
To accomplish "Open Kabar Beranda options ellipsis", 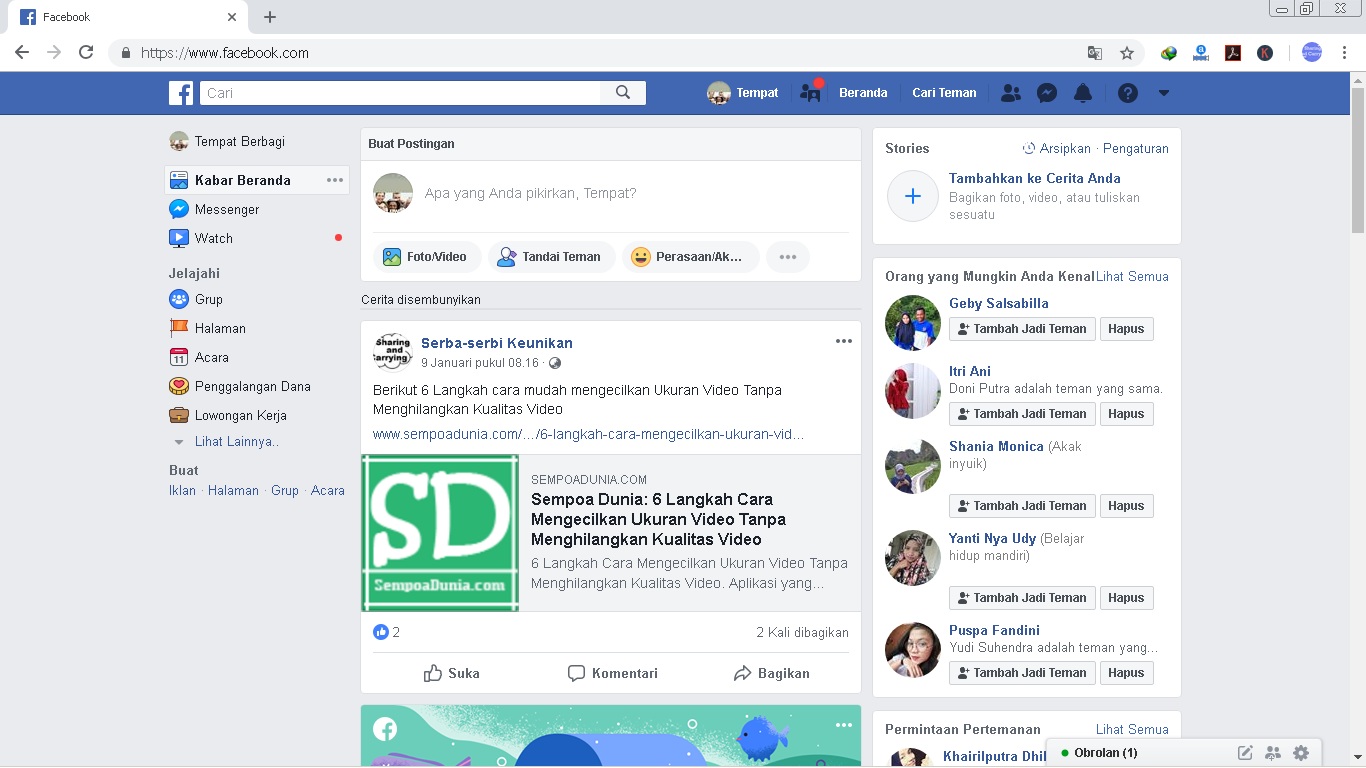I will [335, 180].
